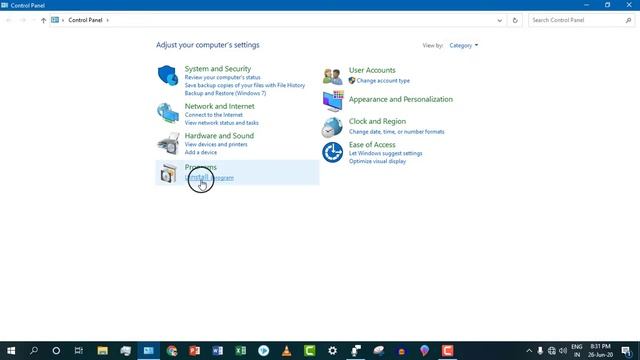Screen dimensions: 640x360
Task: Launch Word from the taskbar
Action: (x=218, y=351)
